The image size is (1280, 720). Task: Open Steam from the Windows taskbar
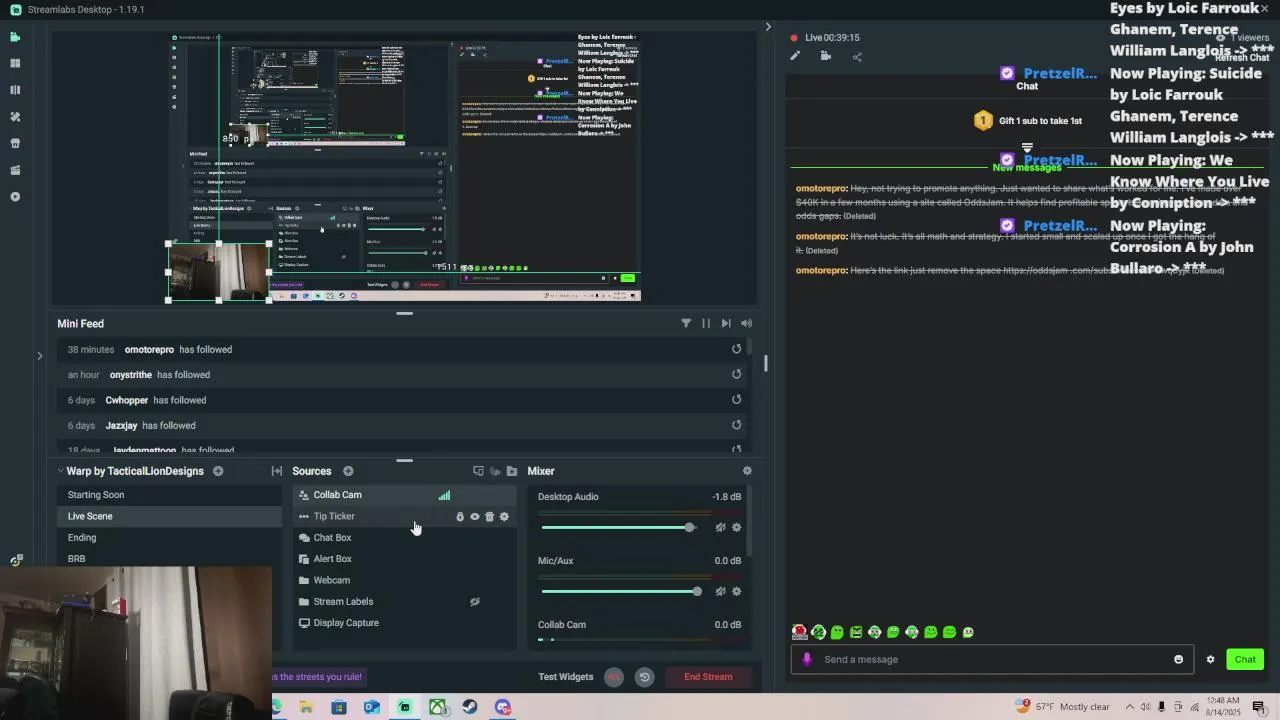[x=470, y=707]
